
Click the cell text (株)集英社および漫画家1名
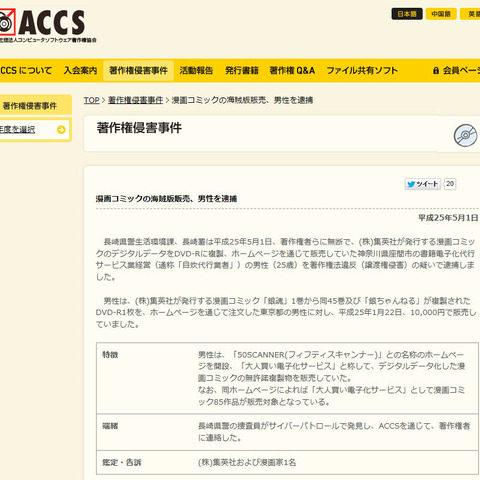coord(247,462)
